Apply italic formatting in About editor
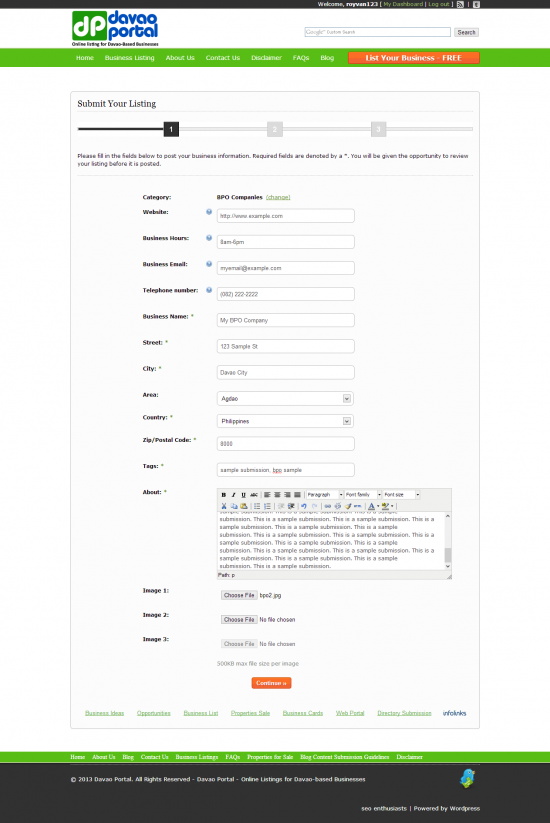Image resolution: width=550 pixels, height=823 pixels. click(234, 494)
